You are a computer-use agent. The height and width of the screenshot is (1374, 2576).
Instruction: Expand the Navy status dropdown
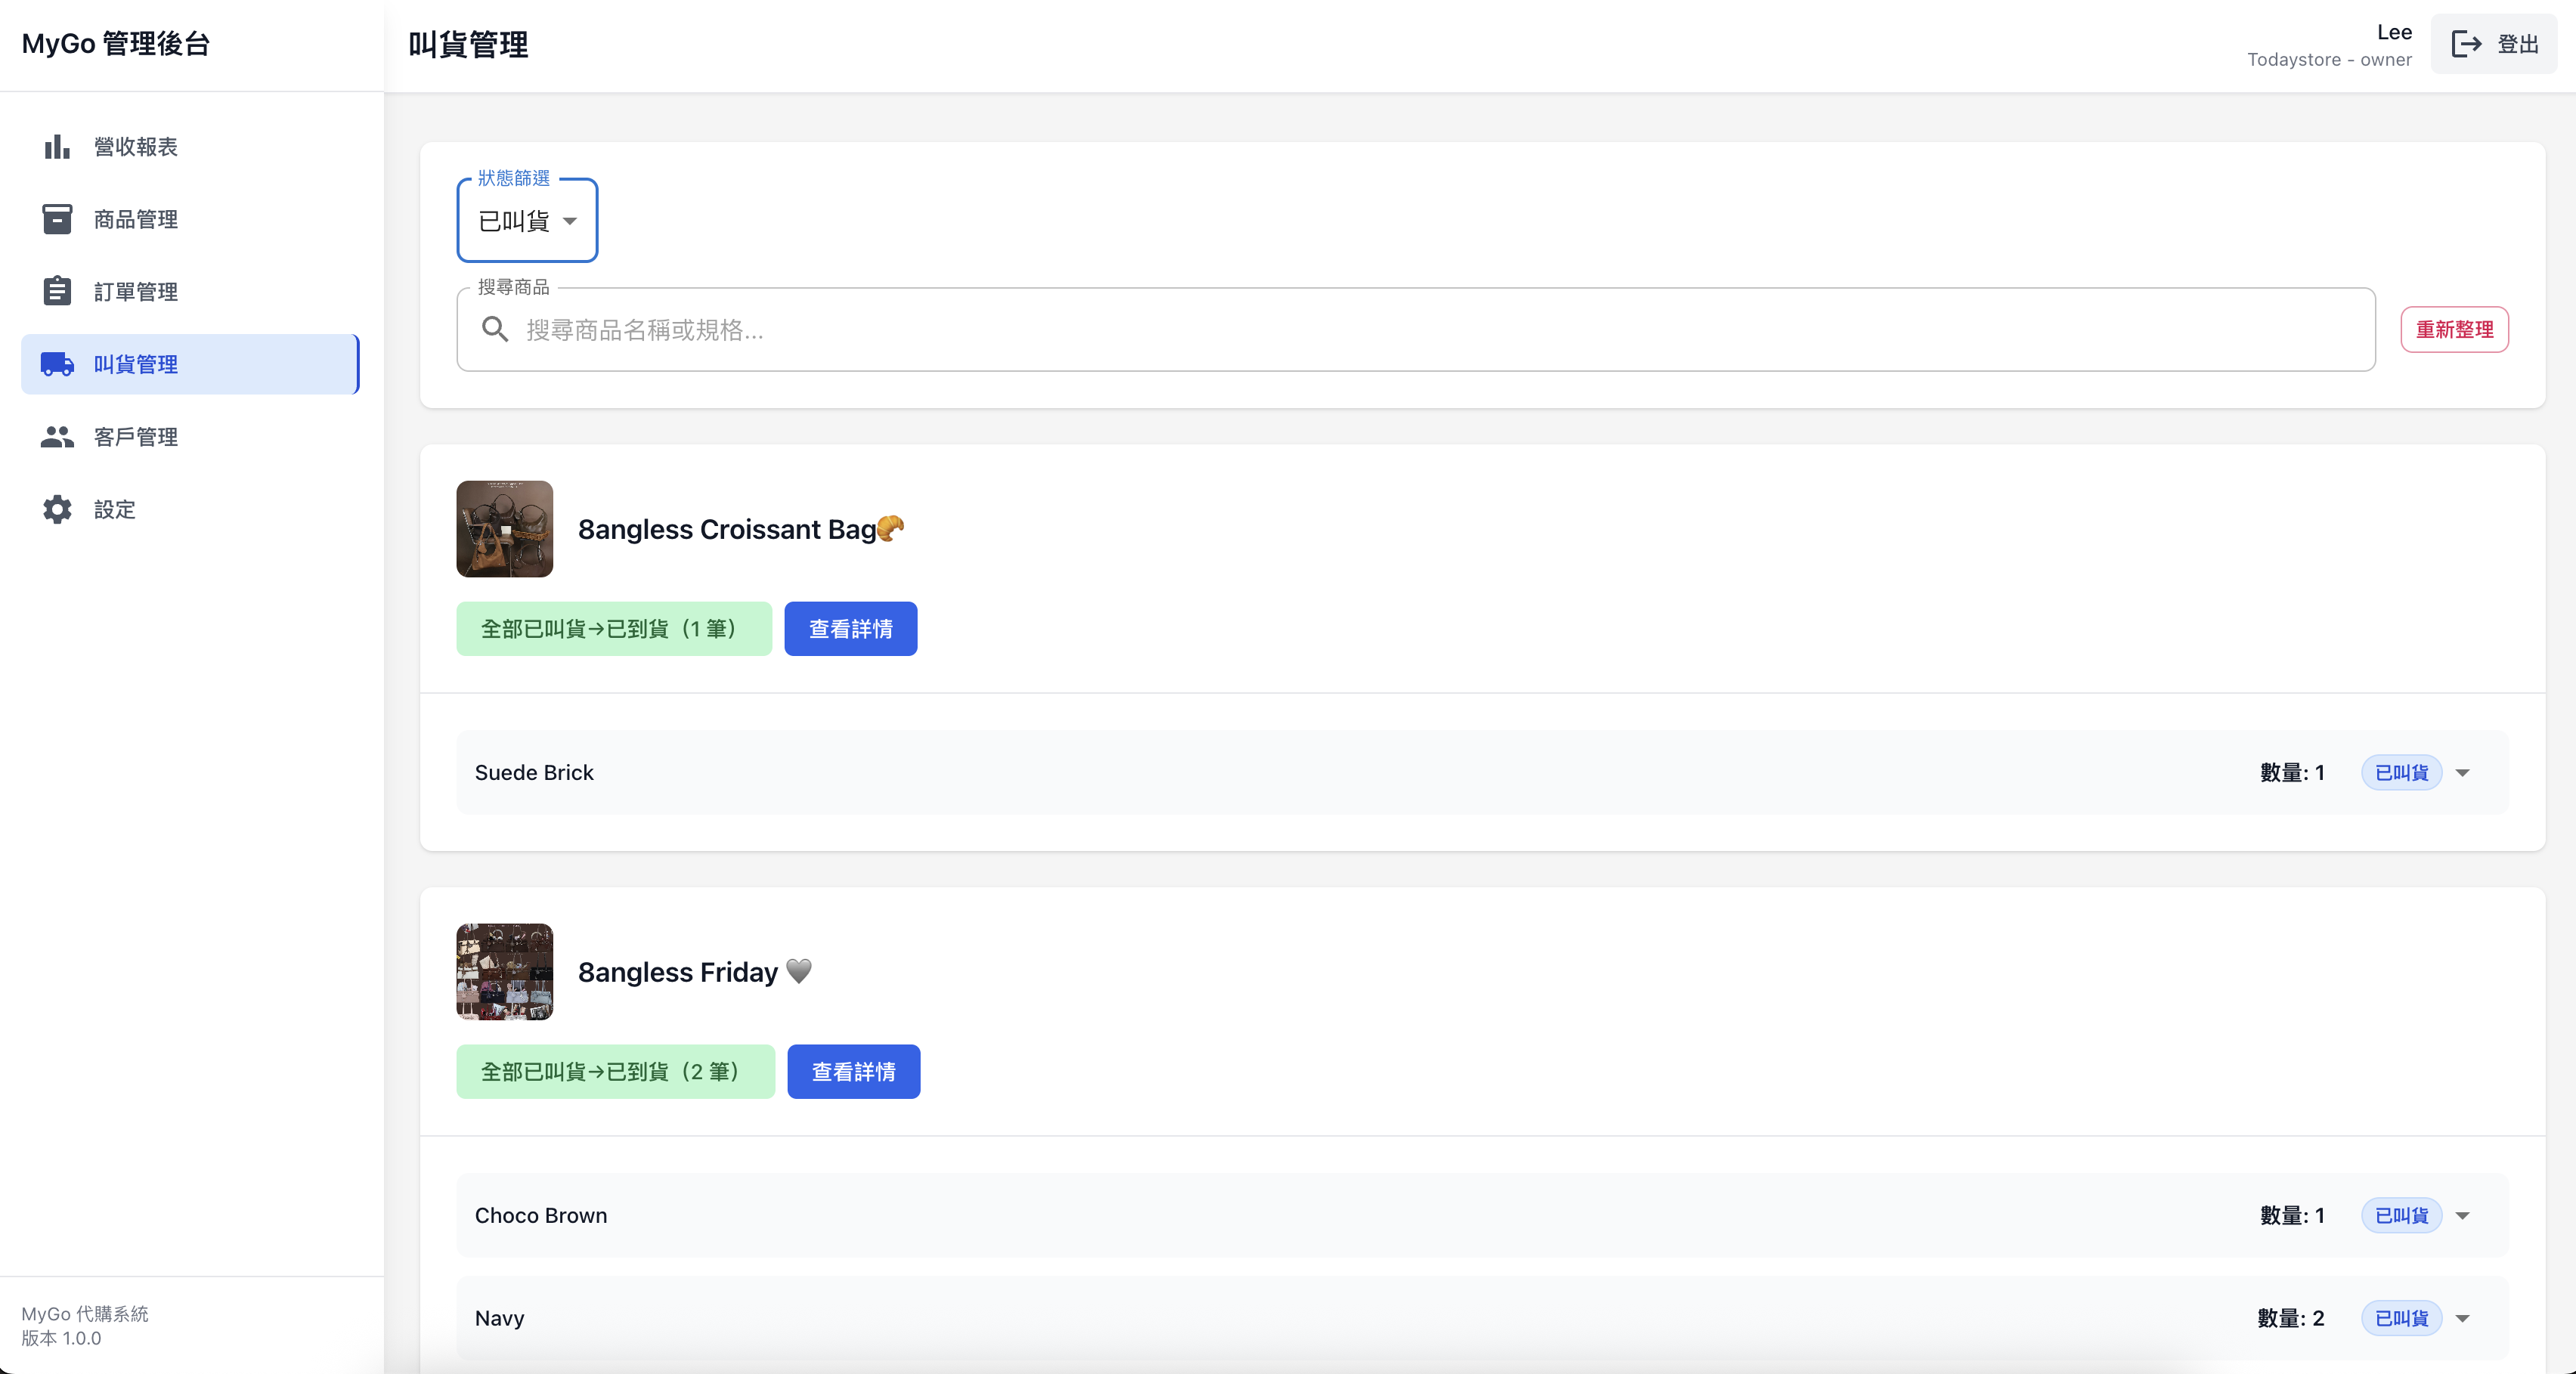click(2463, 1318)
